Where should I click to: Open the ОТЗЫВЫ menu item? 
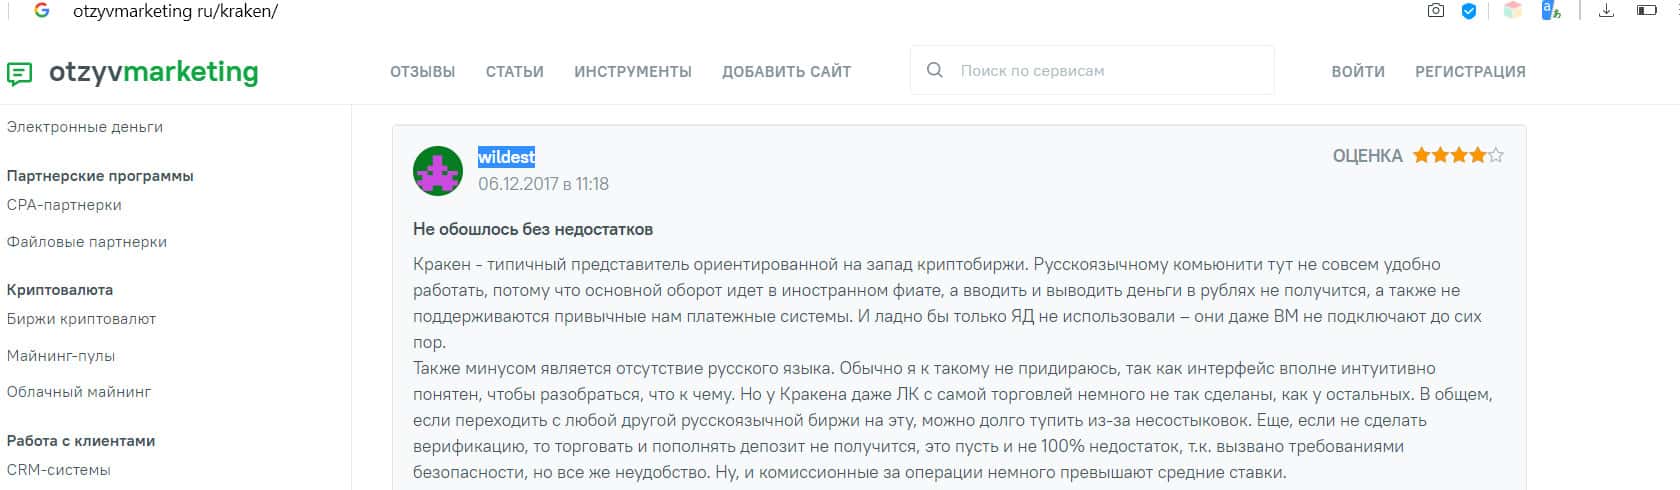click(422, 72)
